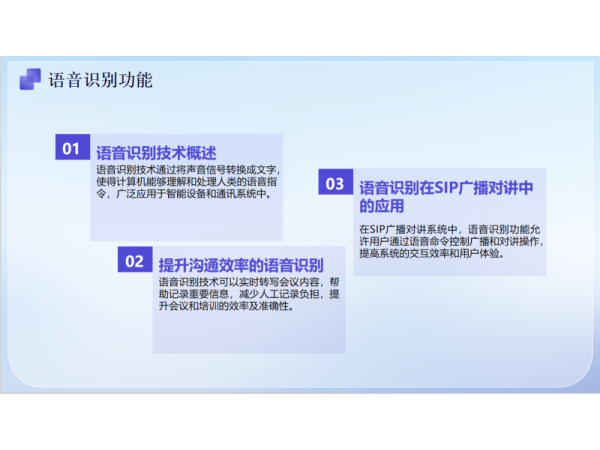
Task: Click the 03 number badge
Action: click(x=334, y=184)
